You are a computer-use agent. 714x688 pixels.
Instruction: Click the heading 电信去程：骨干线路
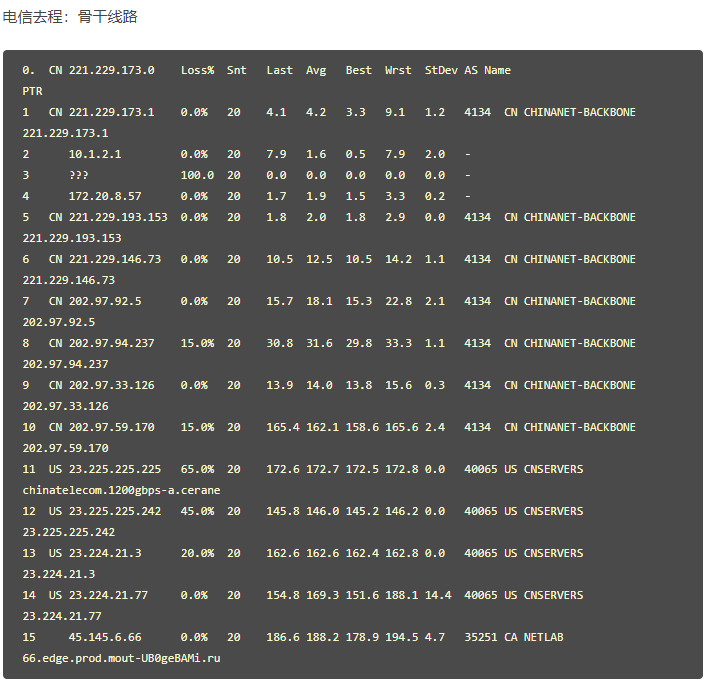click(x=70, y=17)
